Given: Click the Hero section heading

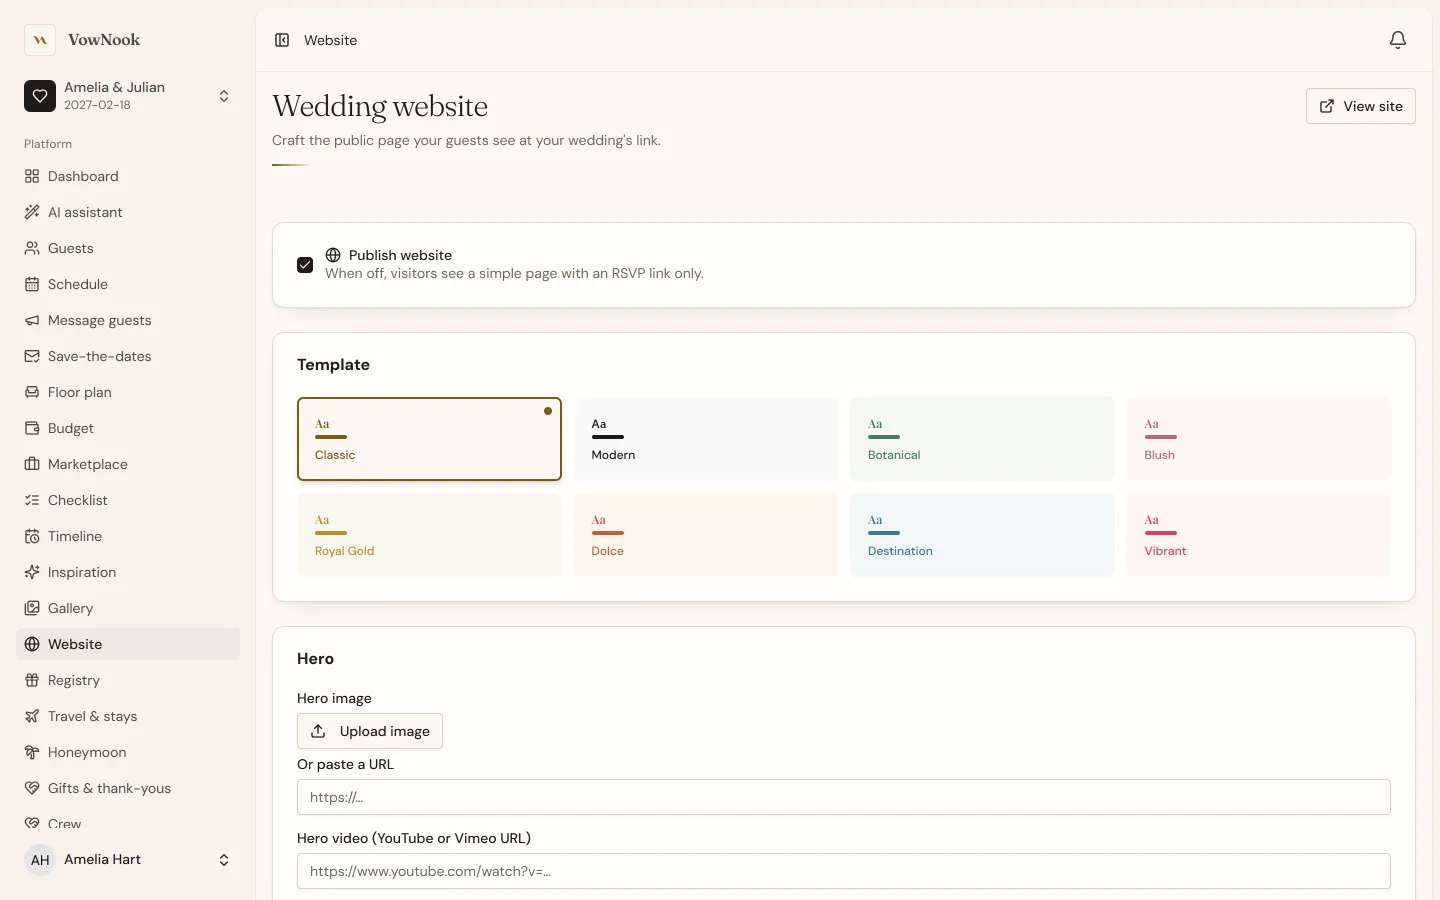Looking at the screenshot, I should pyautogui.click(x=315, y=659).
